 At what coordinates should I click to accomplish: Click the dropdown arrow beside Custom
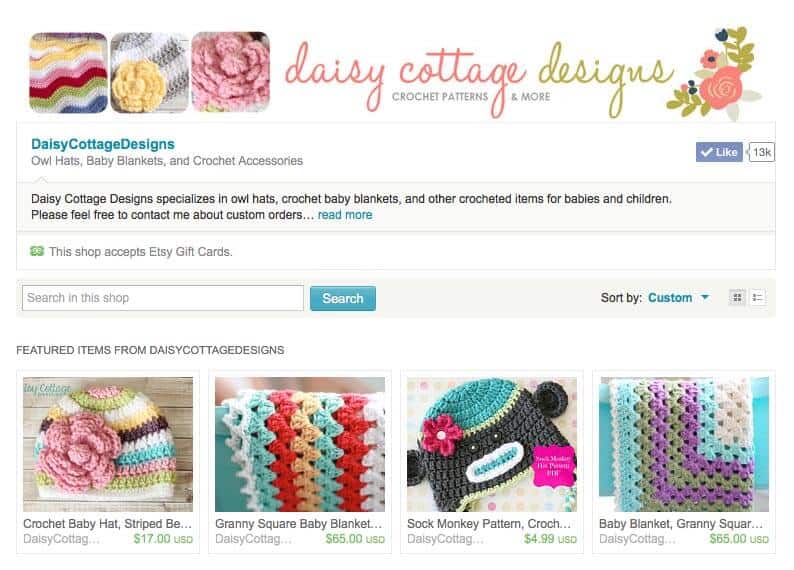[x=705, y=297]
